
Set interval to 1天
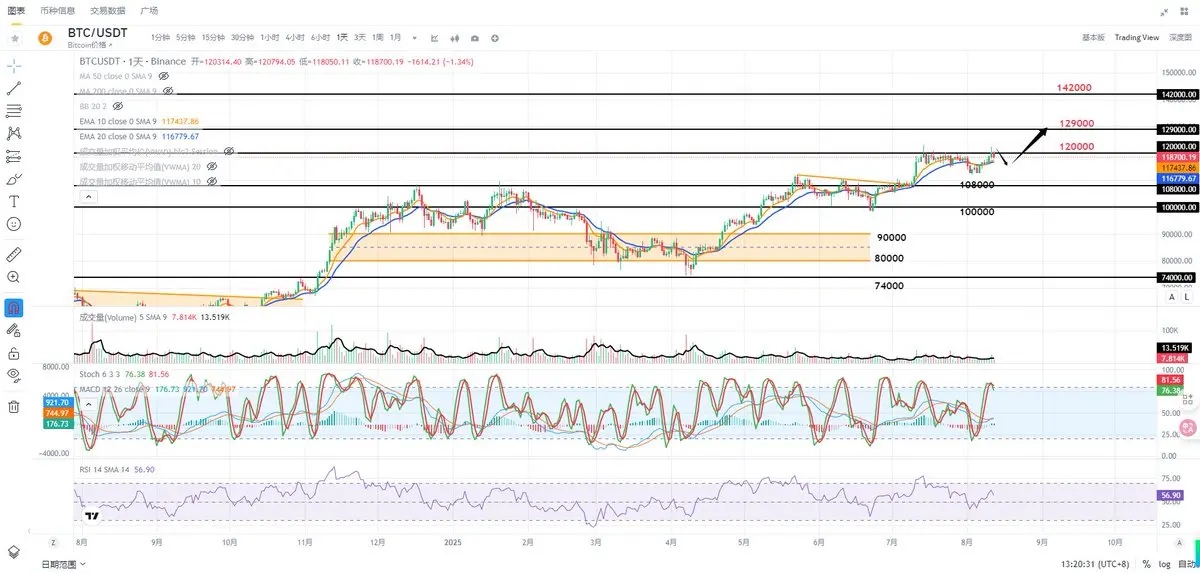[x=342, y=37]
